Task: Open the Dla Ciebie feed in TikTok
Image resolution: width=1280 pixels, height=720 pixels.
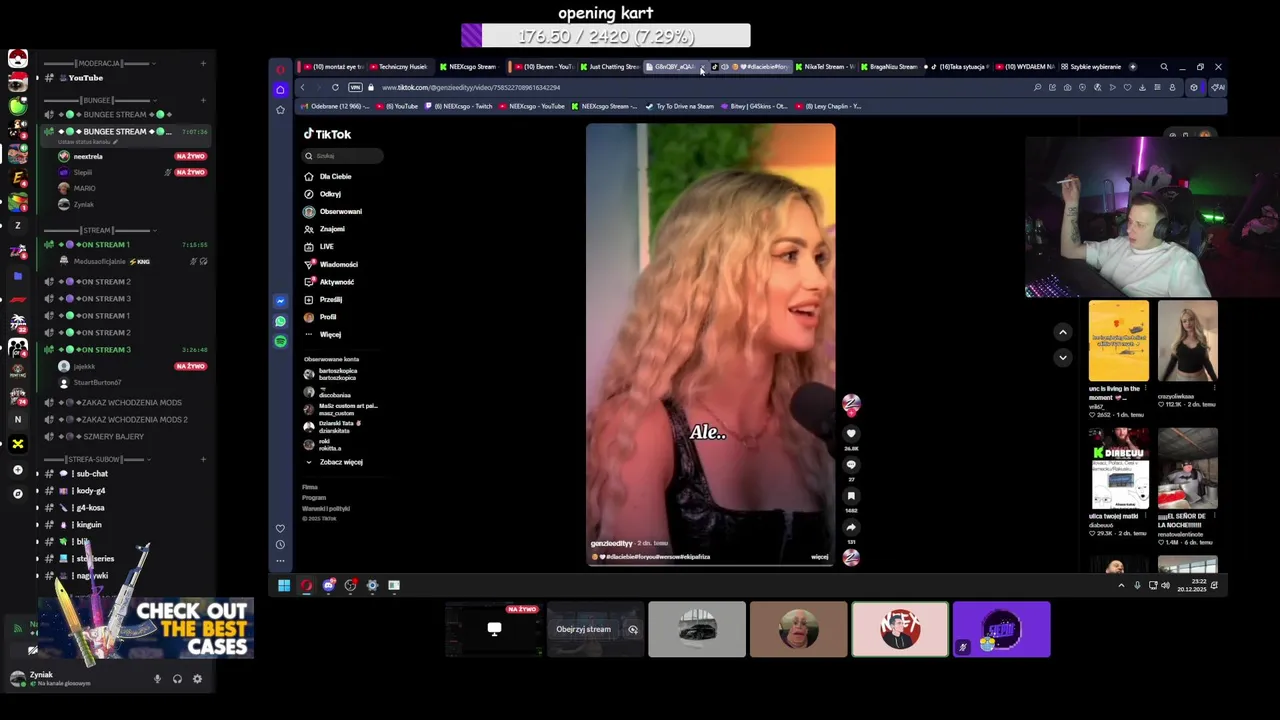Action: [x=328, y=176]
